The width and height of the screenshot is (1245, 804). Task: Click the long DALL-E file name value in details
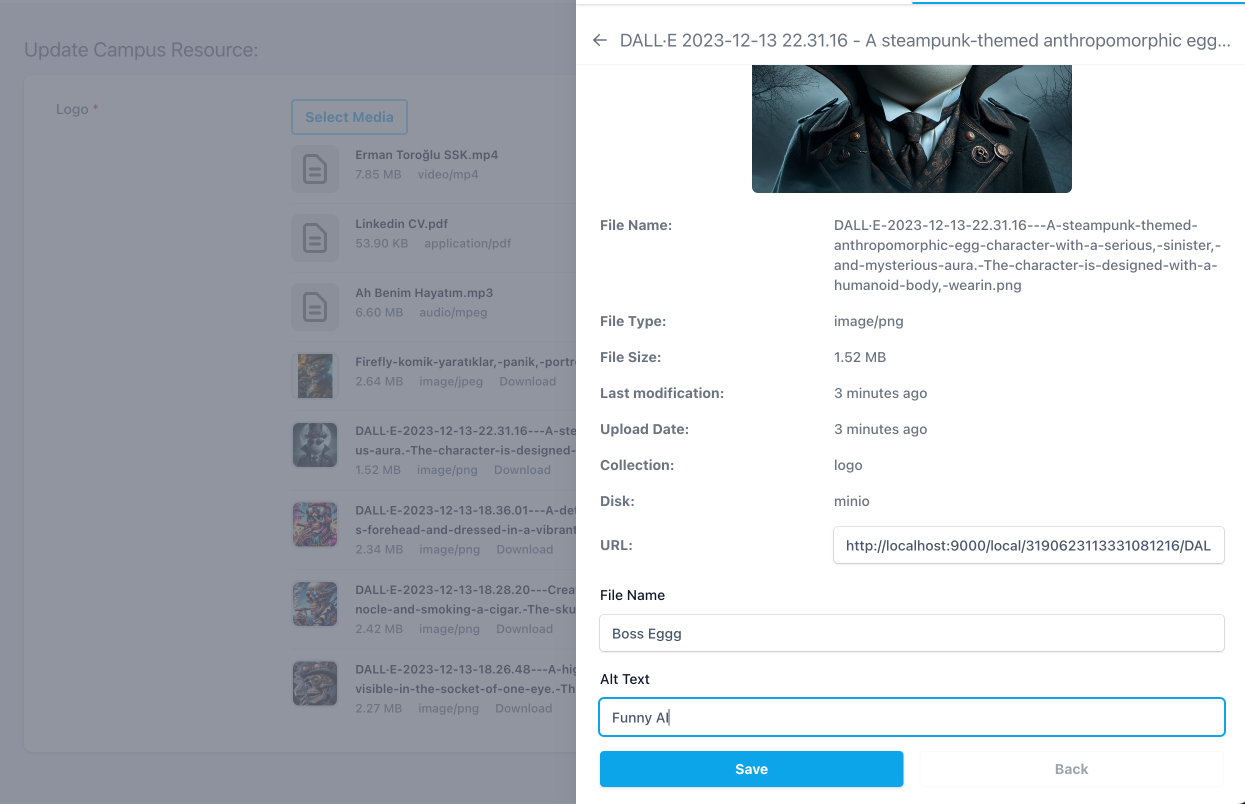(1028, 255)
